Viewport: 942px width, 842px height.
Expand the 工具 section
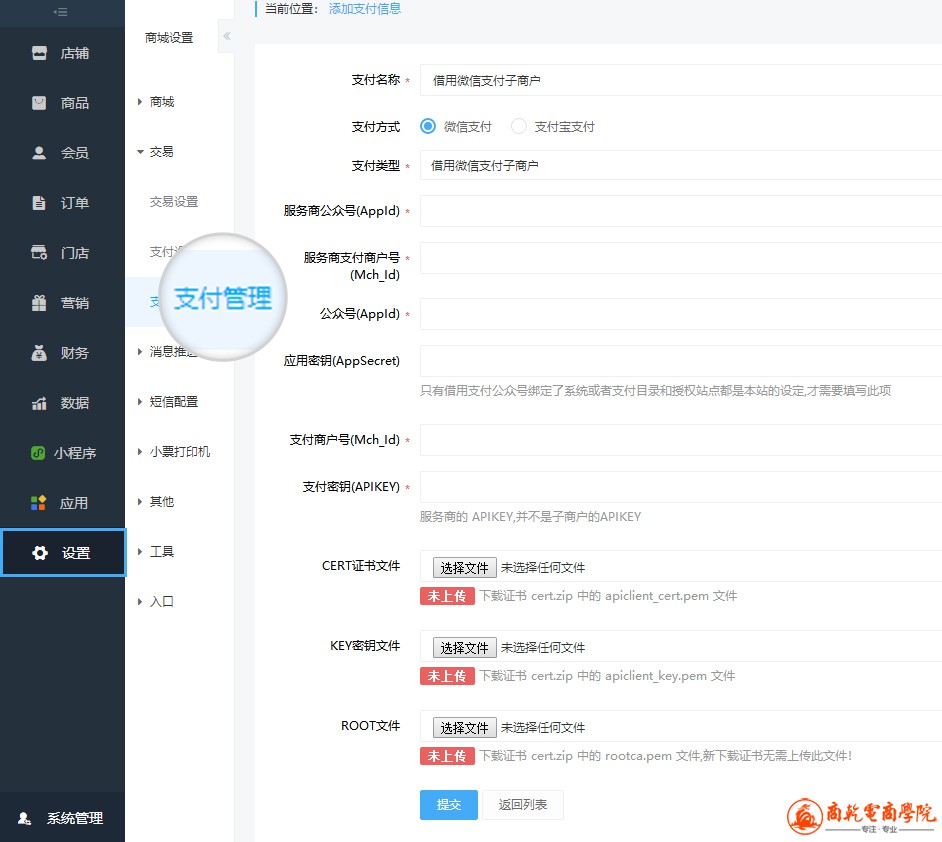point(139,551)
